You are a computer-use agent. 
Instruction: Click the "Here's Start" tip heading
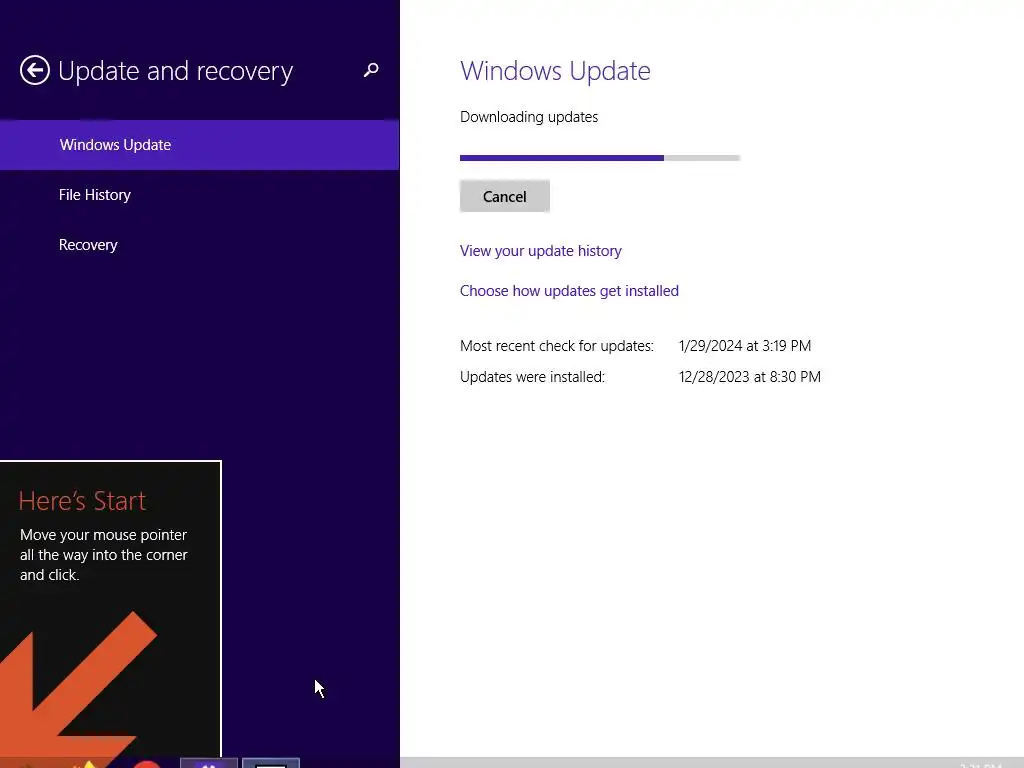coord(82,501)
